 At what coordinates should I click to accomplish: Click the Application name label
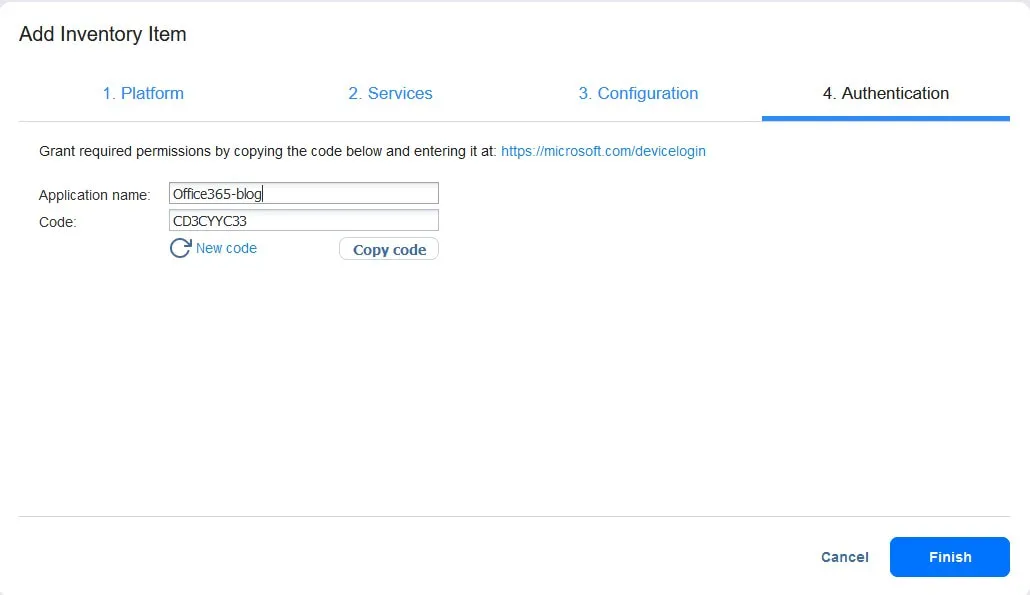click(x=94, y=195)
